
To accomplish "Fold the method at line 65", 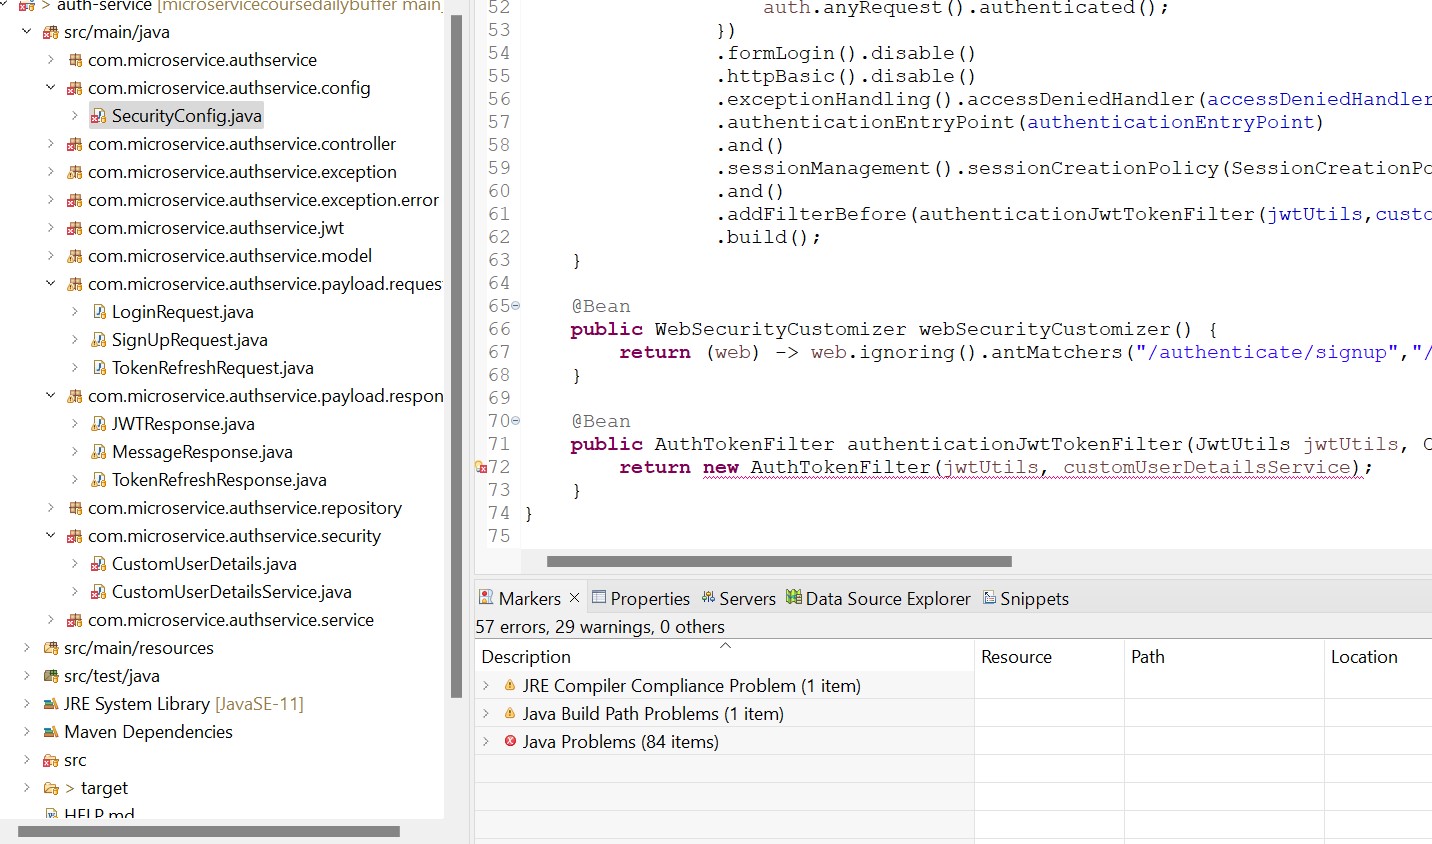I will click(x=516, y=305).
